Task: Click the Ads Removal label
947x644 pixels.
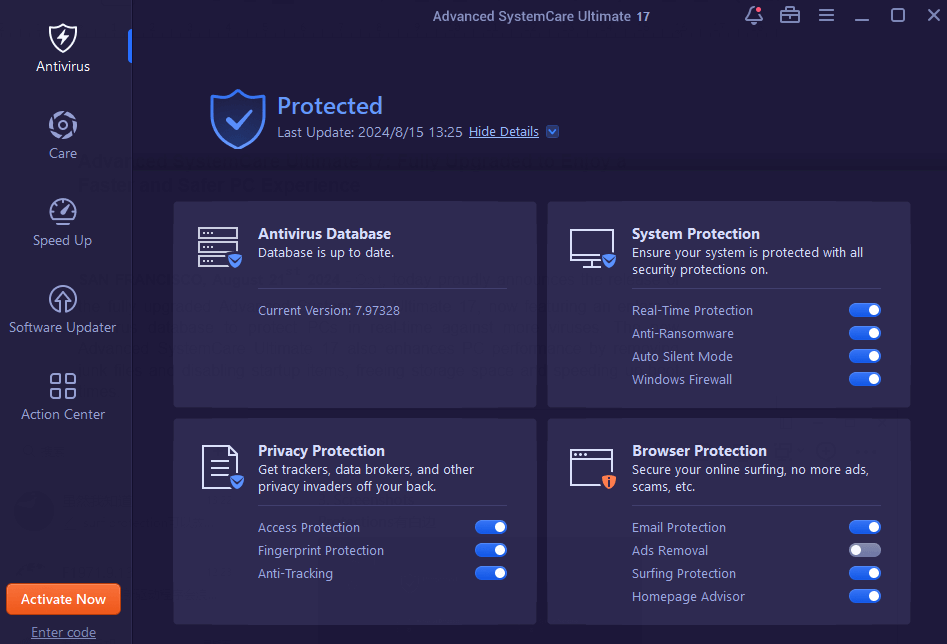Action: point(670,550)
